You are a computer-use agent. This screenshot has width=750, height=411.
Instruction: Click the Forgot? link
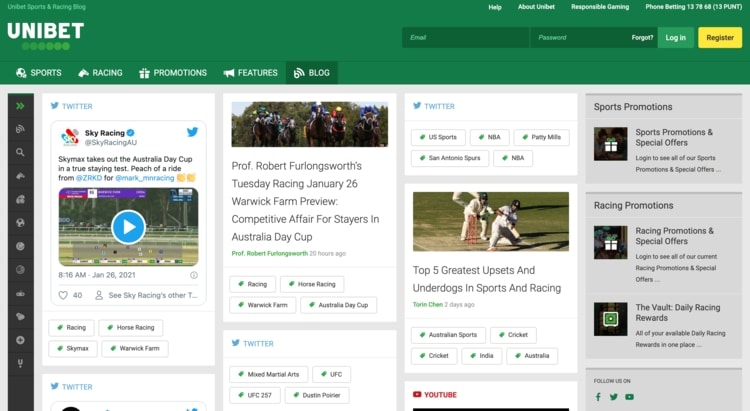[x=642, y=37]
